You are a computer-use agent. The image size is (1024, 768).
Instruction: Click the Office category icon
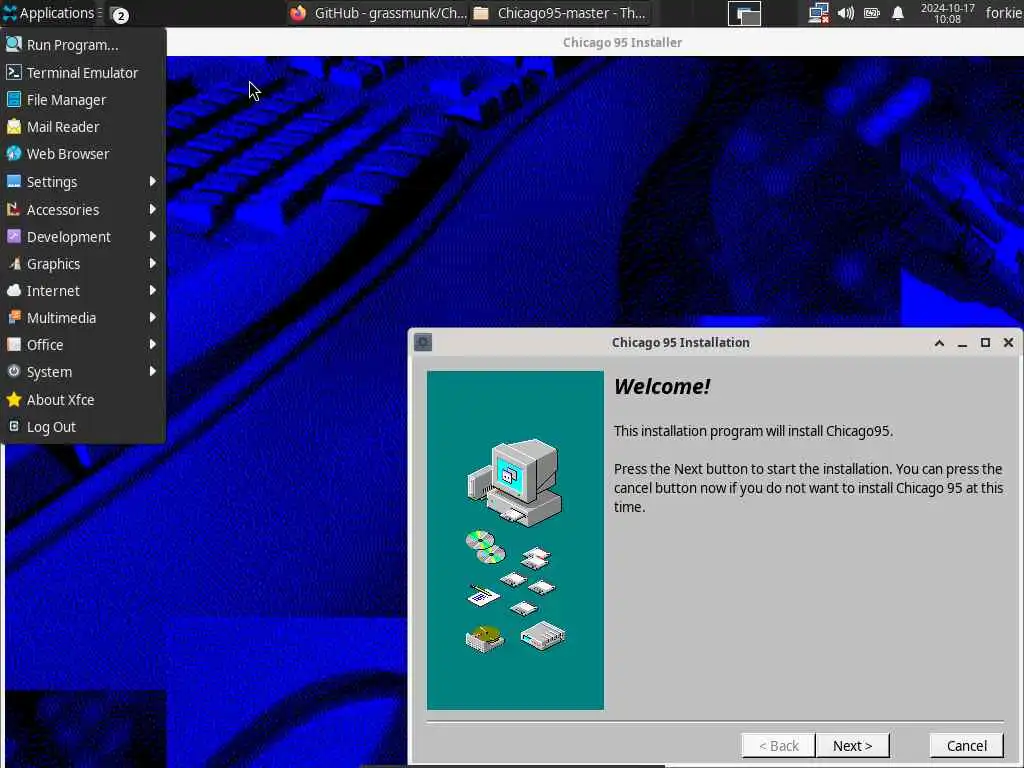[14, 344]
